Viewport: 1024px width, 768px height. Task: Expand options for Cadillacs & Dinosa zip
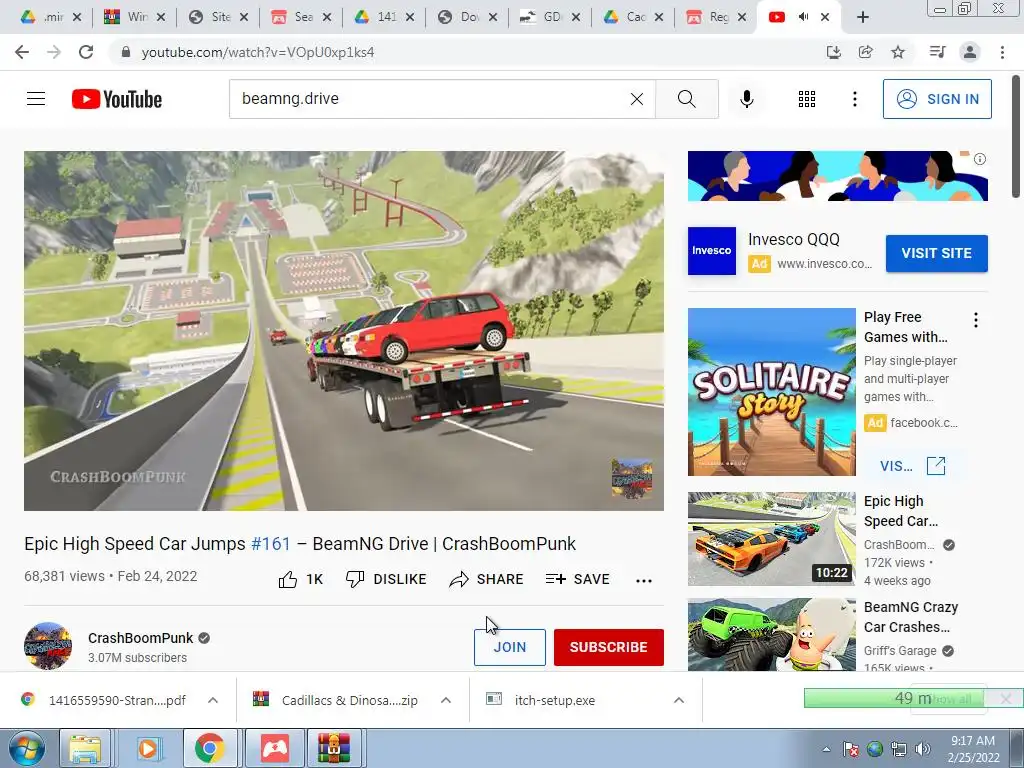point(446,700)
